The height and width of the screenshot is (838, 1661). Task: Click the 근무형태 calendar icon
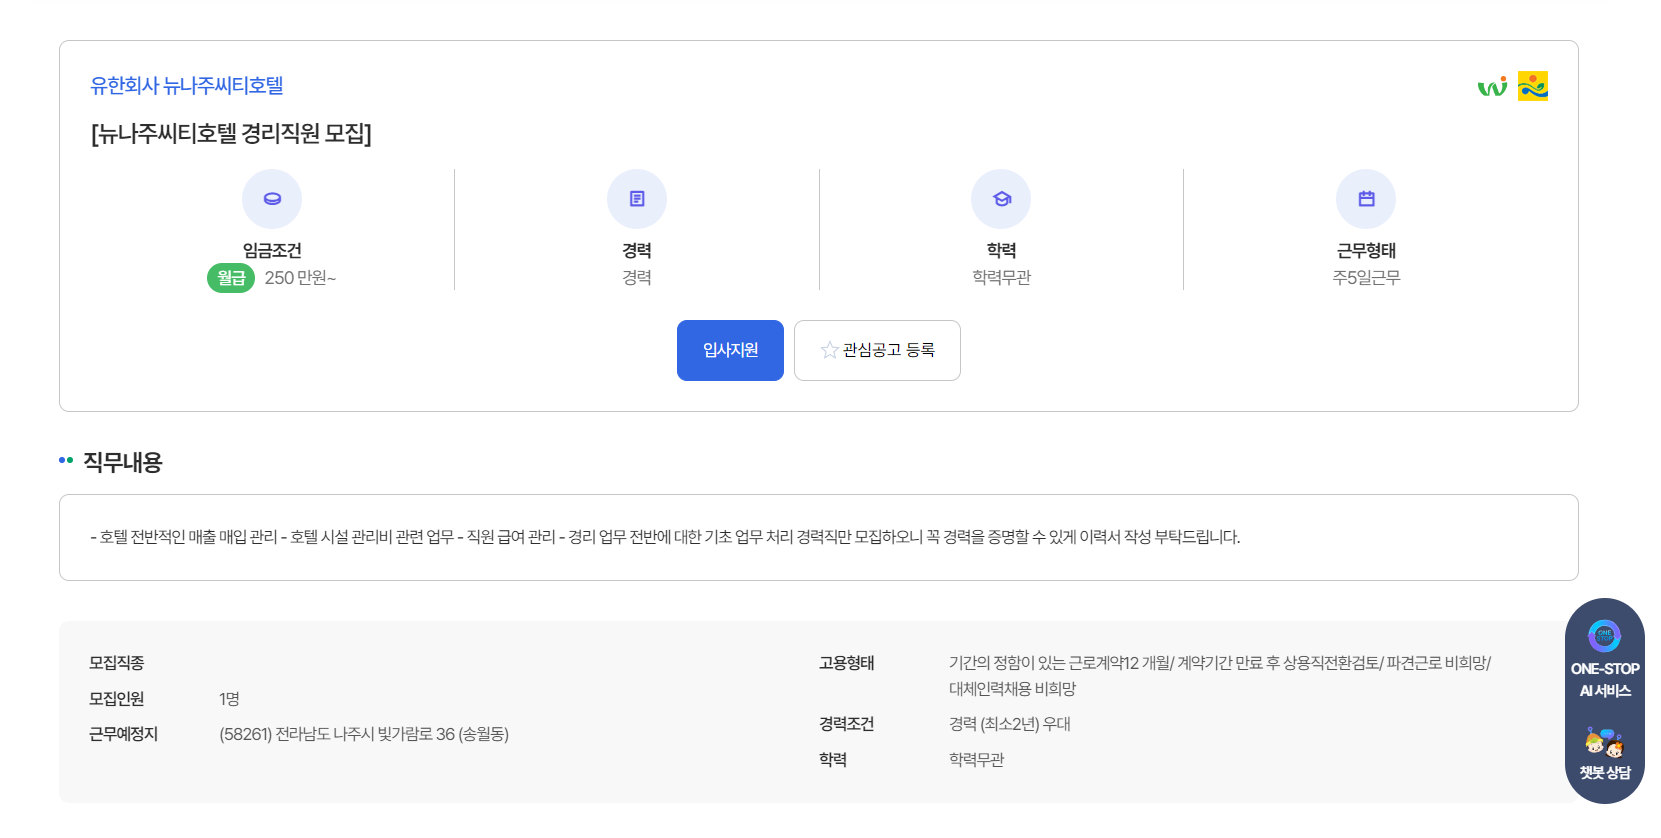(1366, 199)
